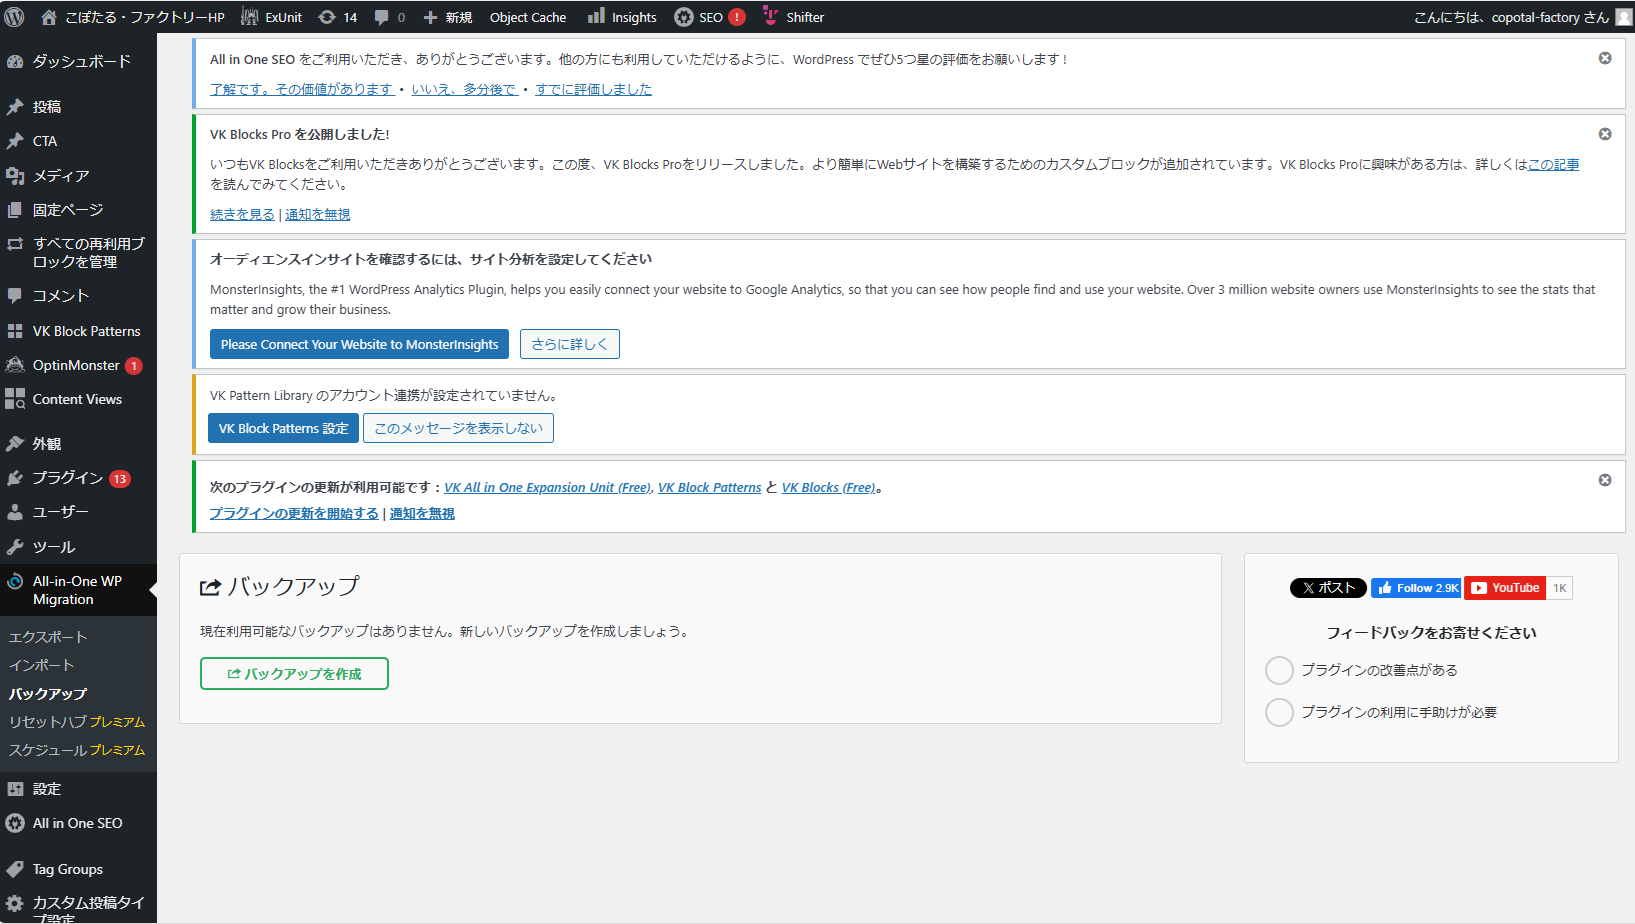Open the WordPress logo menu
This screenshot has height=924, width=1635.
pyautogui.click(x=14, y=17)
